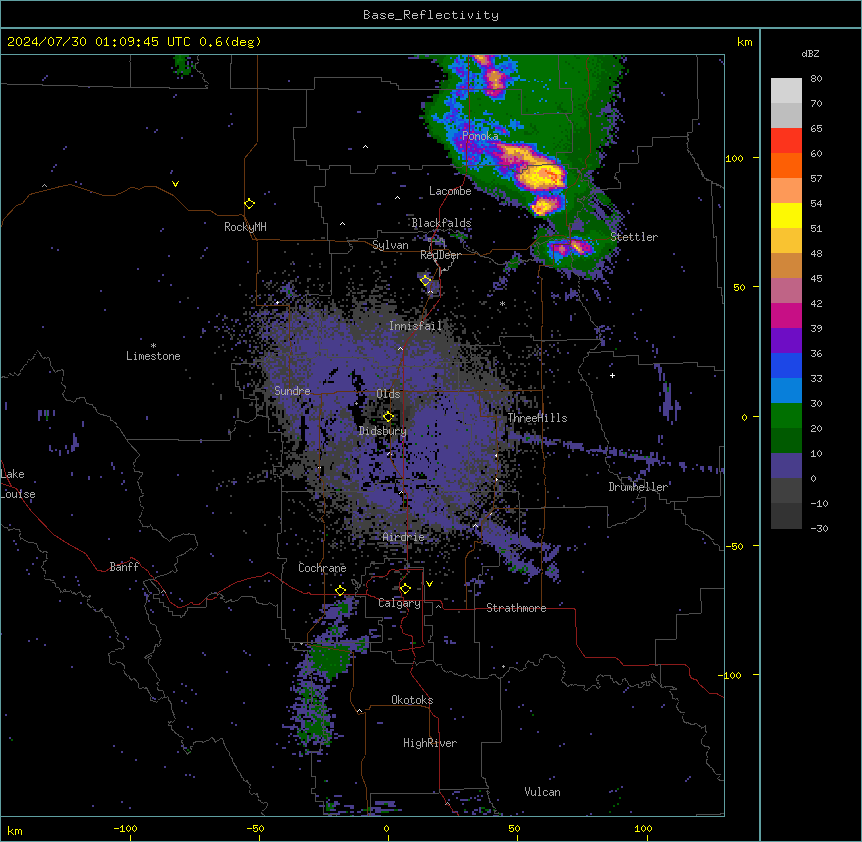Click the -30 dBZ legend value
Image resolution: width=862 pixels, height=842 pixels.
[x=819, y=528]
